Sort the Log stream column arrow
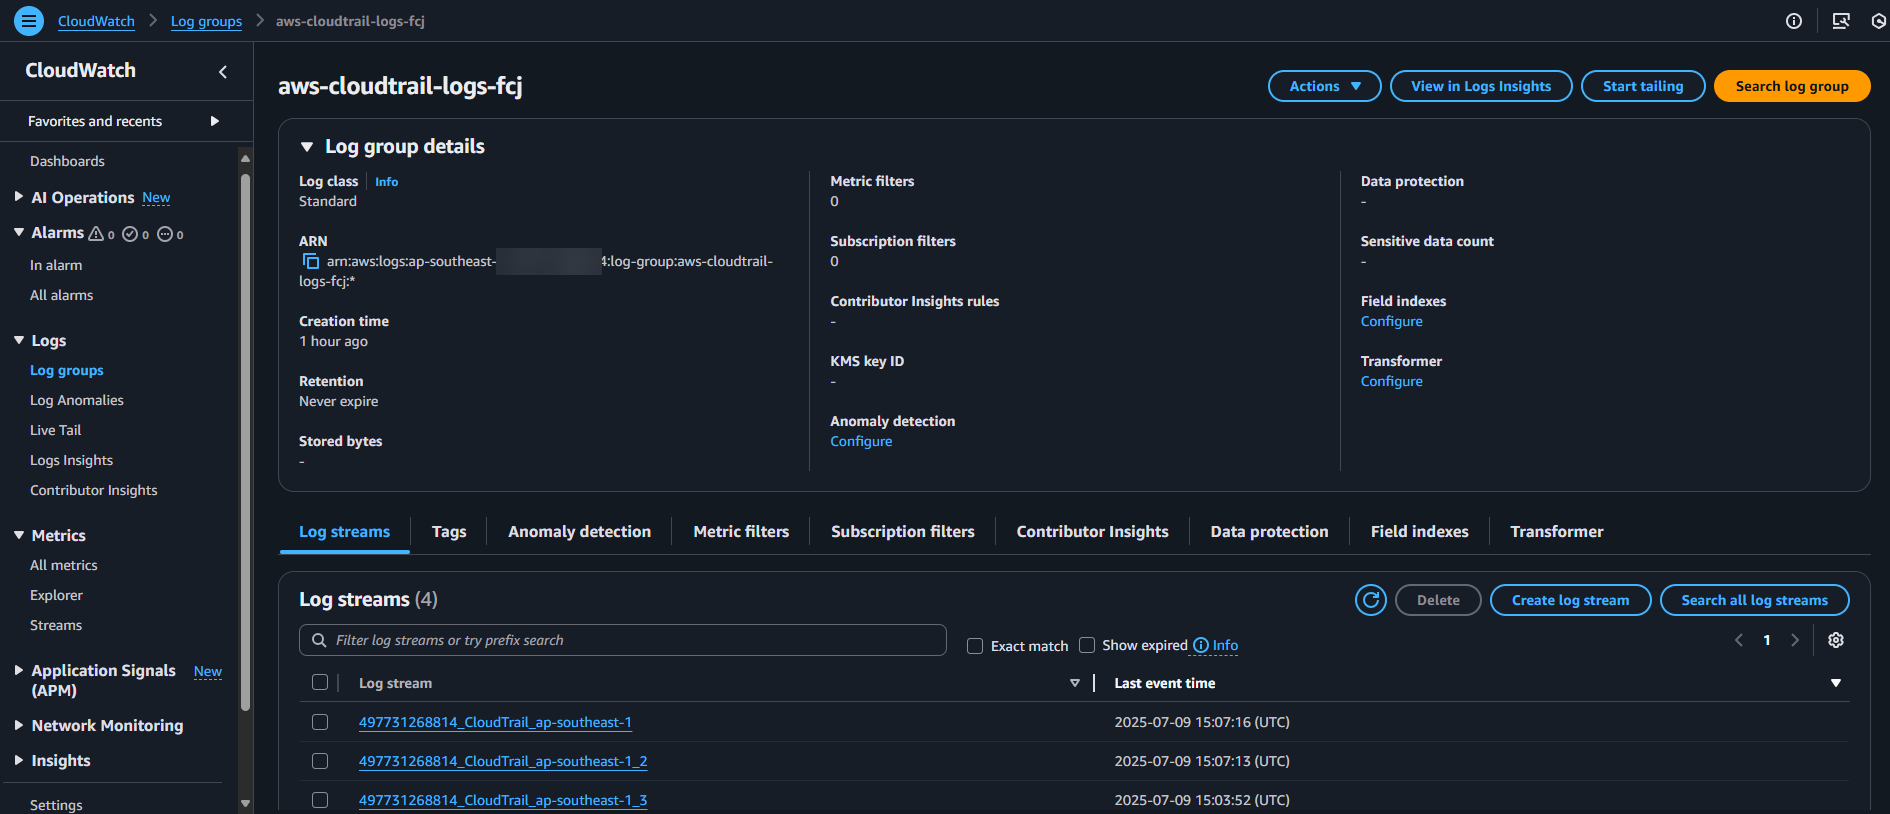The height and width of the screenshot is (814, 1890). [x=1075, y=683]
